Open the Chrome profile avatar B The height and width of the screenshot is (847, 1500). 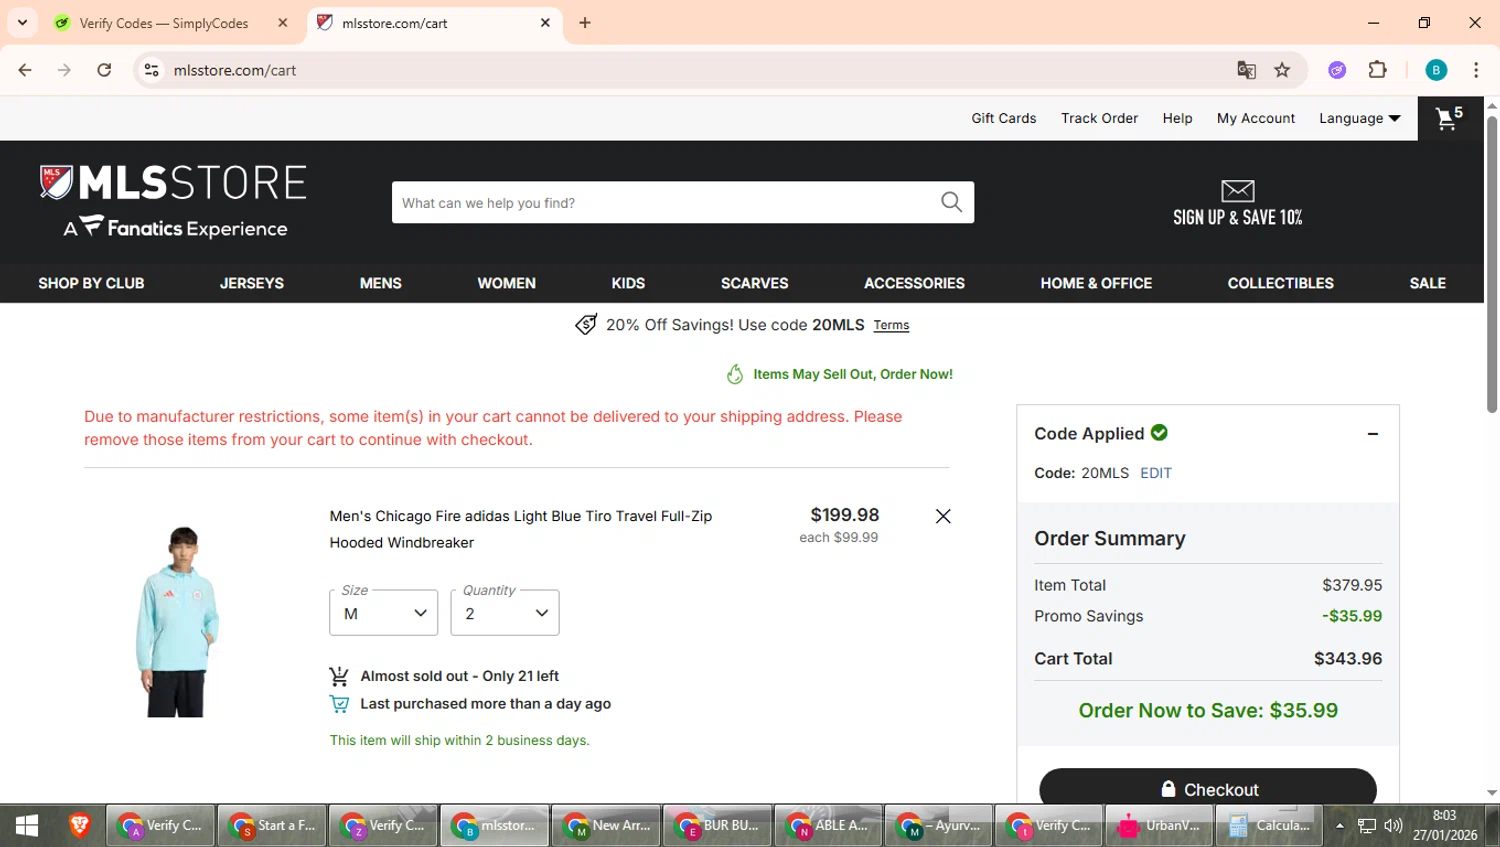1436,70
